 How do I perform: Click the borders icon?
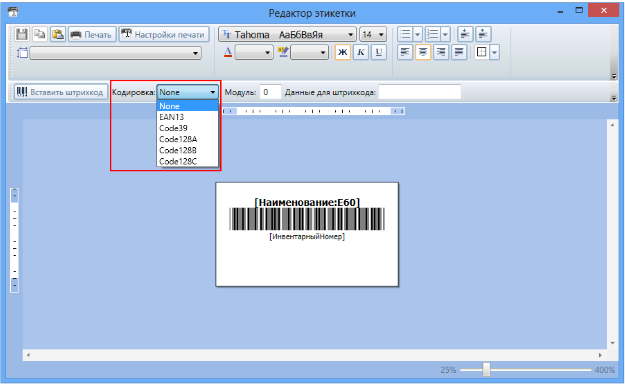click(x=482, y=52)
